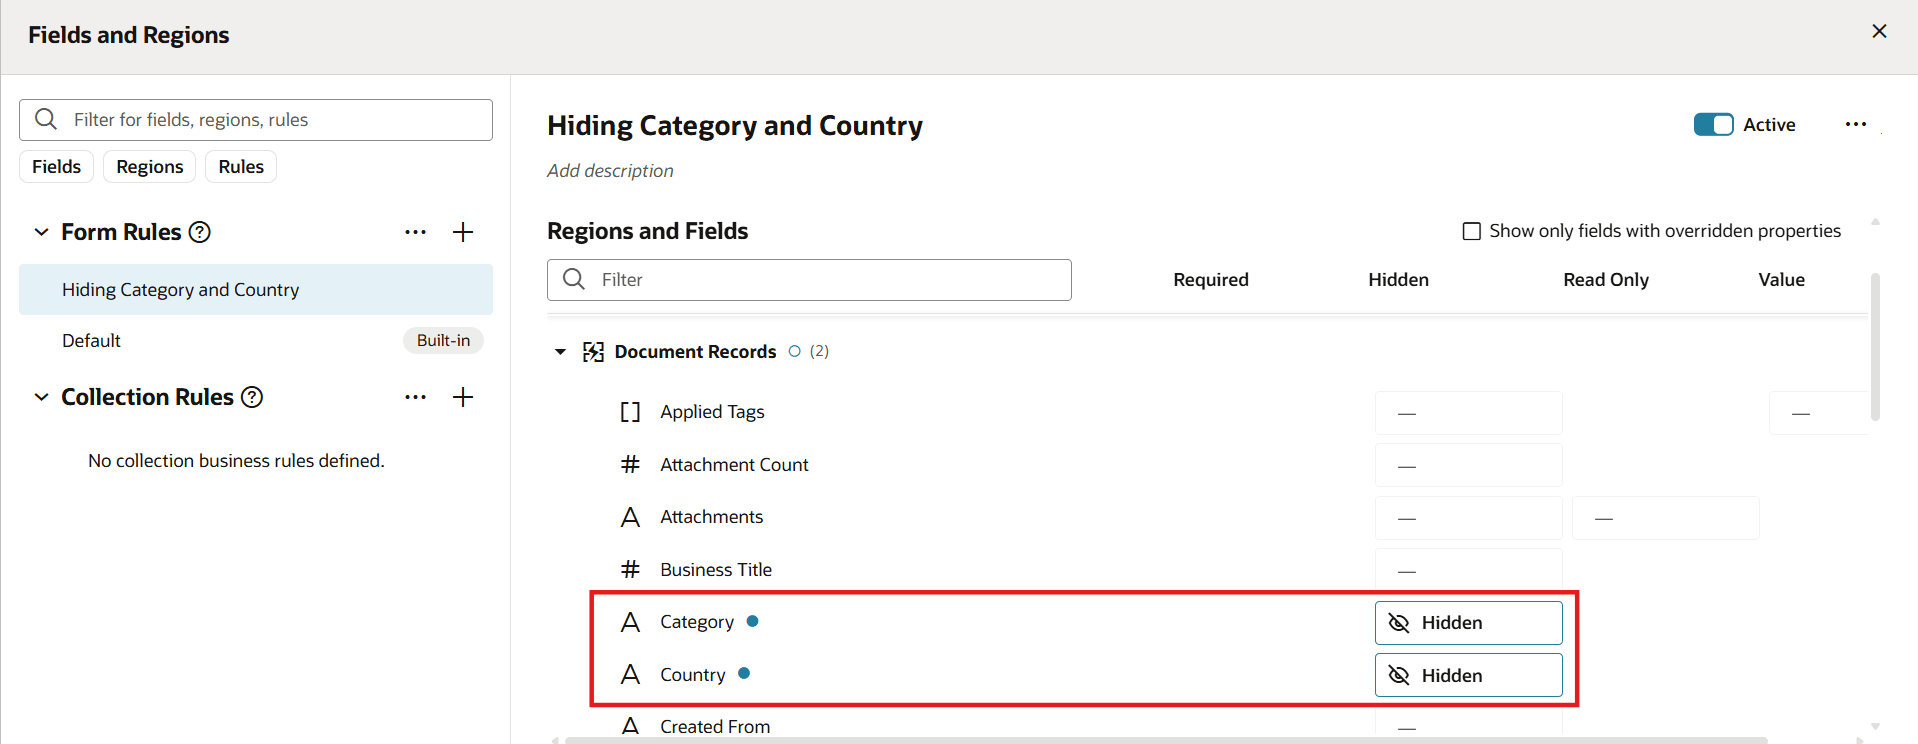The image size is (1918, 744).
Task: Toggle Hidden setting for Country field
Action: [x=1468, y=676]
